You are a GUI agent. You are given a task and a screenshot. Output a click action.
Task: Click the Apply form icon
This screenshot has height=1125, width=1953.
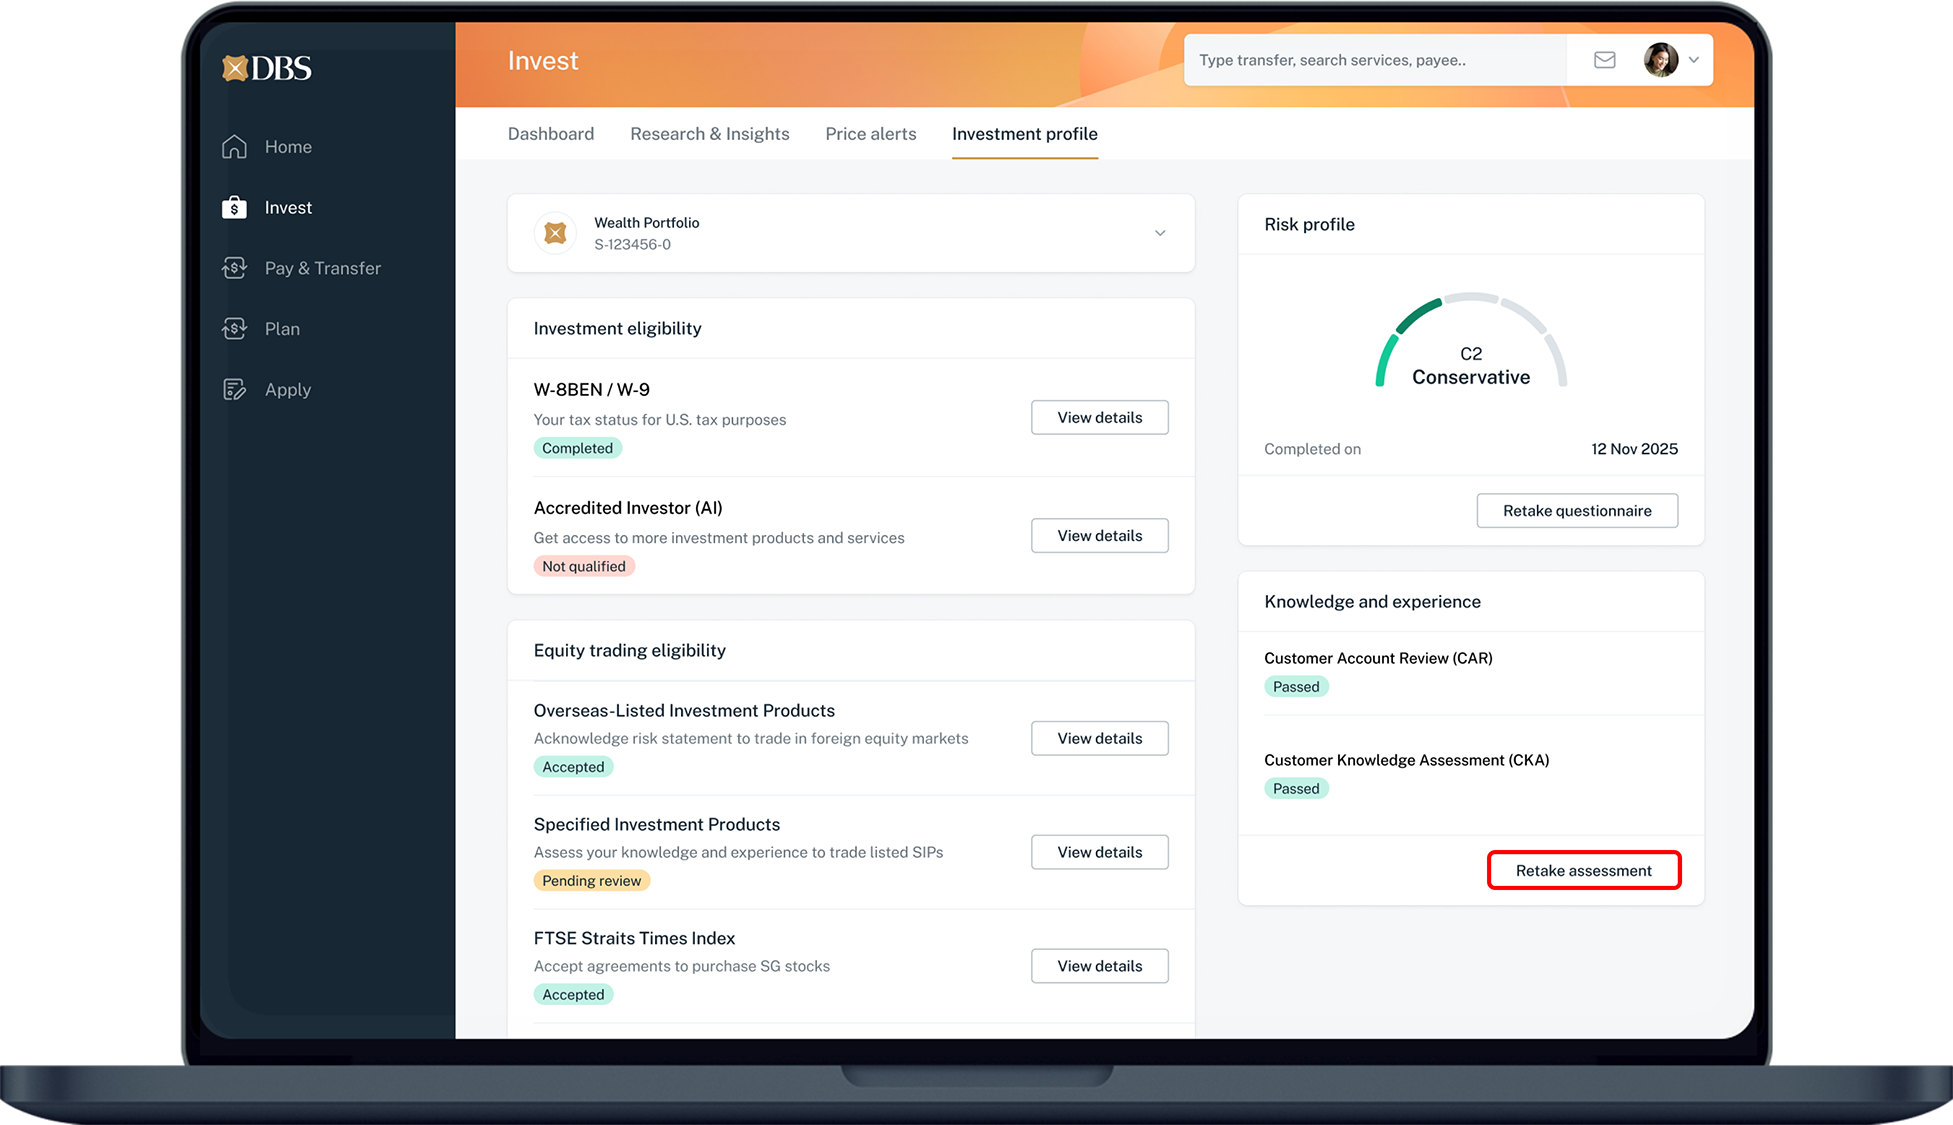click(234, 390)
